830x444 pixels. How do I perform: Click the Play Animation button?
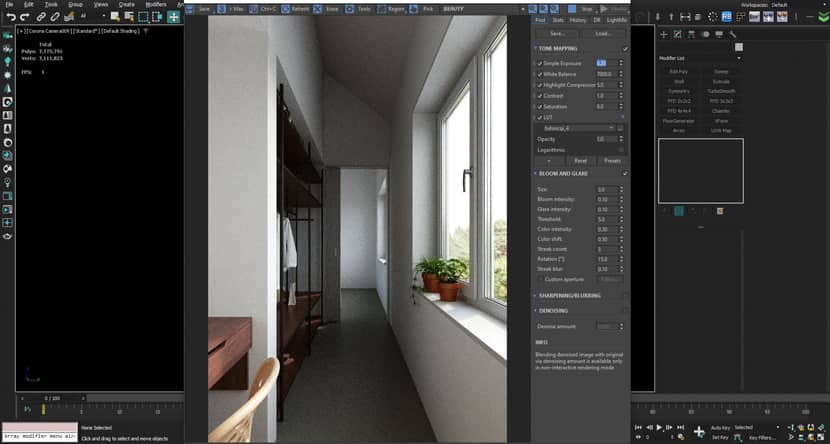(659, 427)
